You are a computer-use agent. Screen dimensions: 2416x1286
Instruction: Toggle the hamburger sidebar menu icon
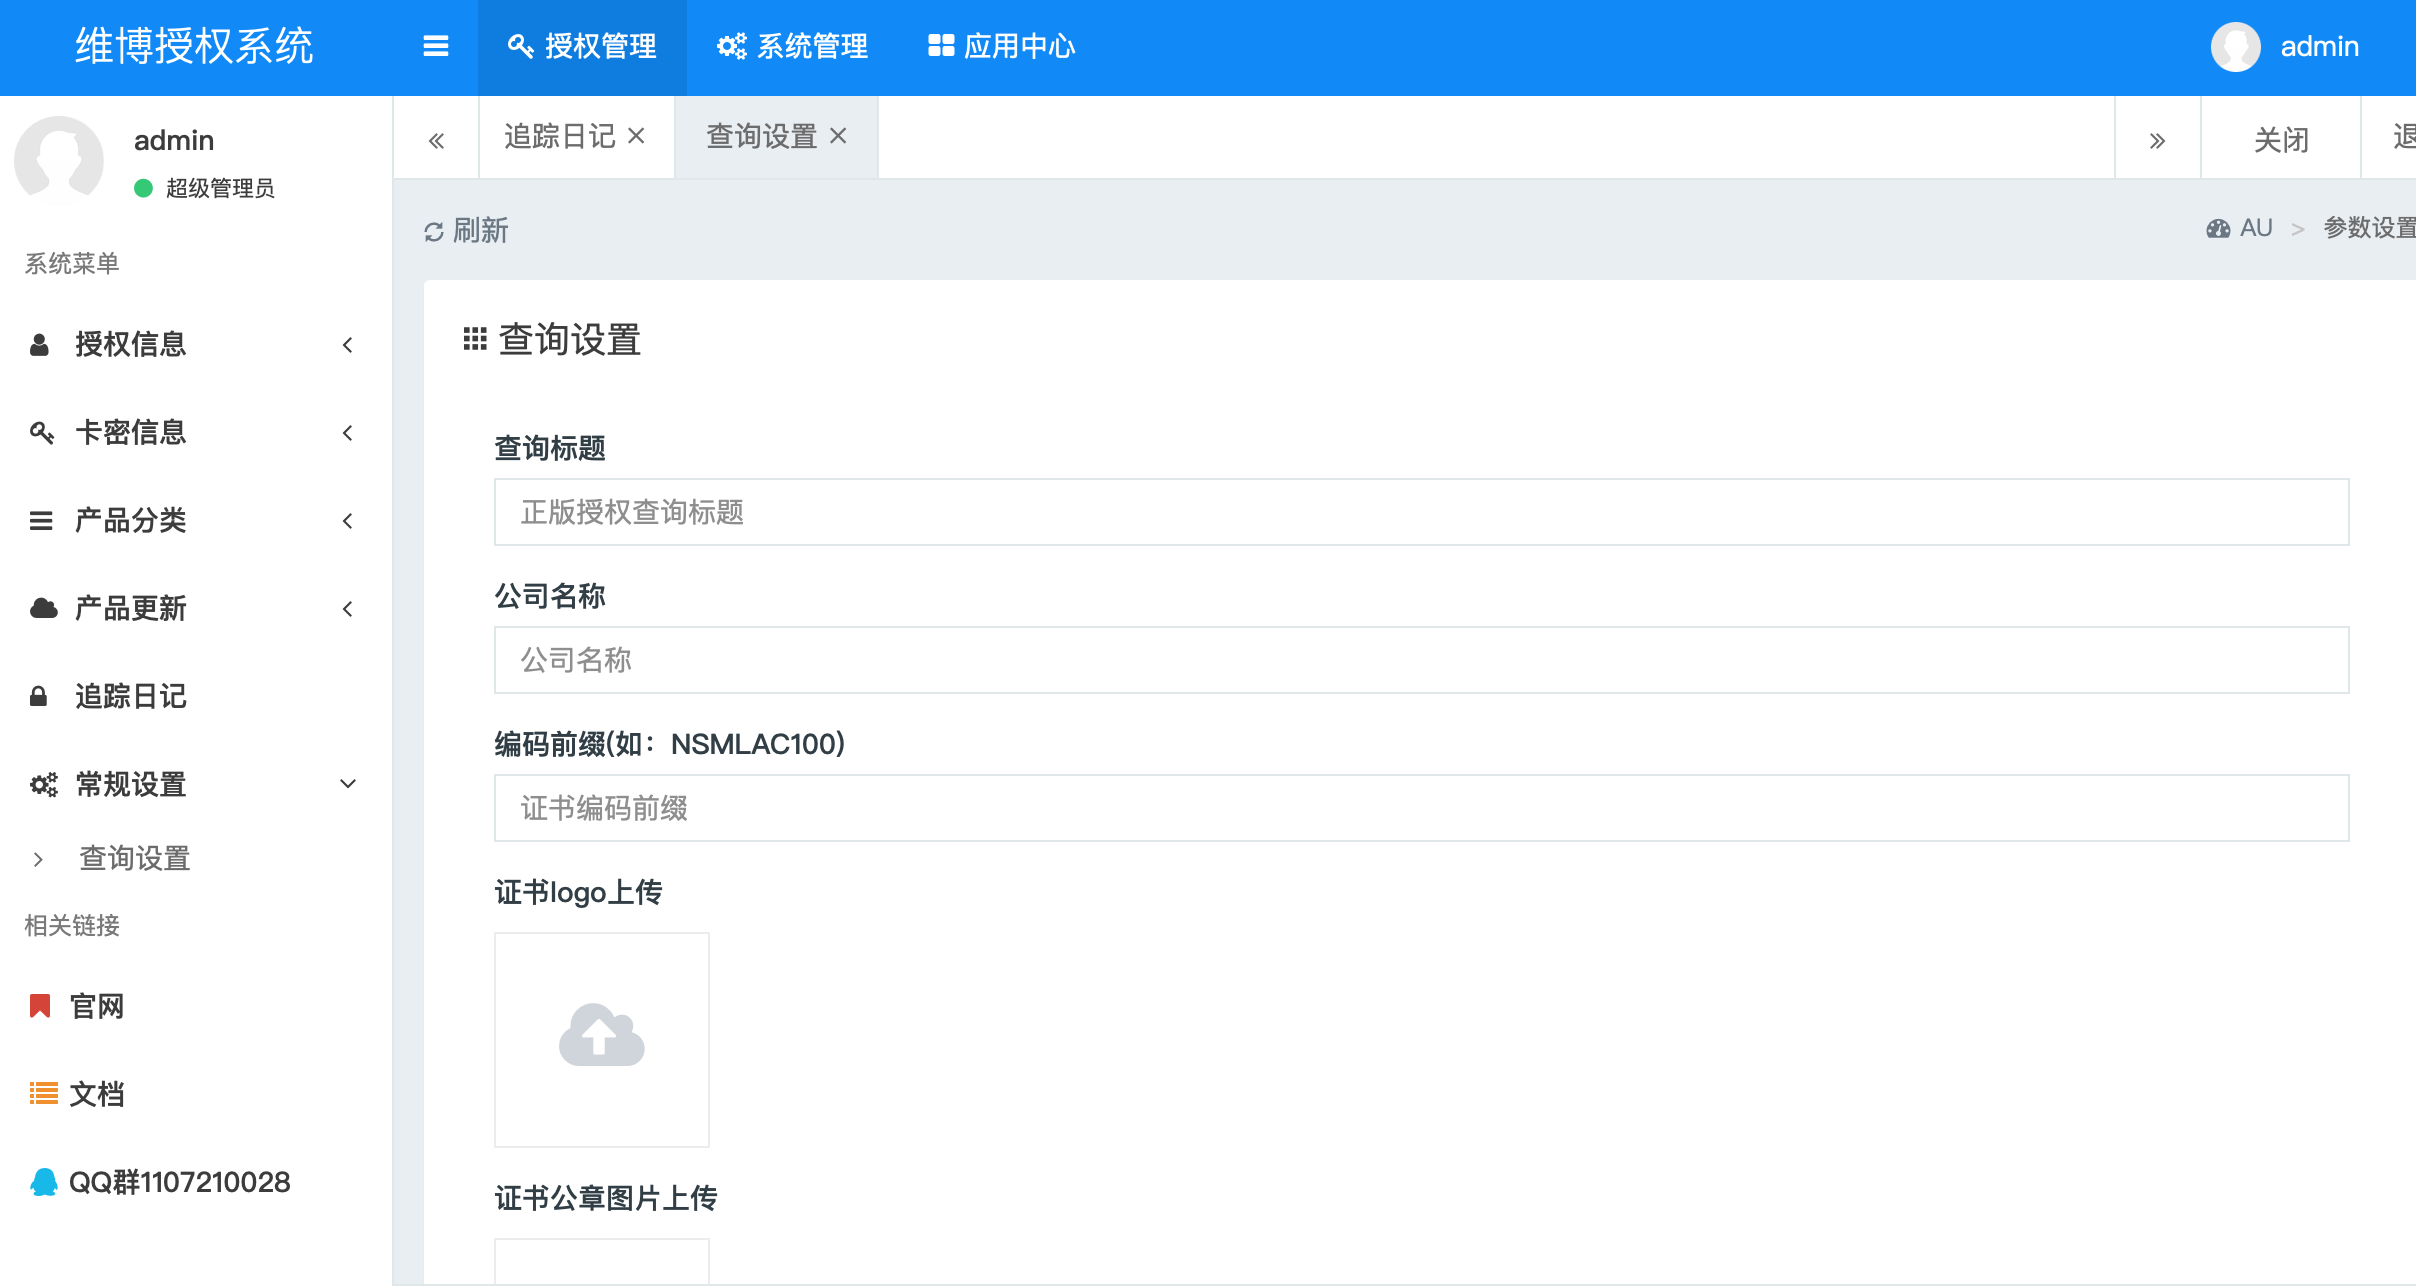(435, 46)
